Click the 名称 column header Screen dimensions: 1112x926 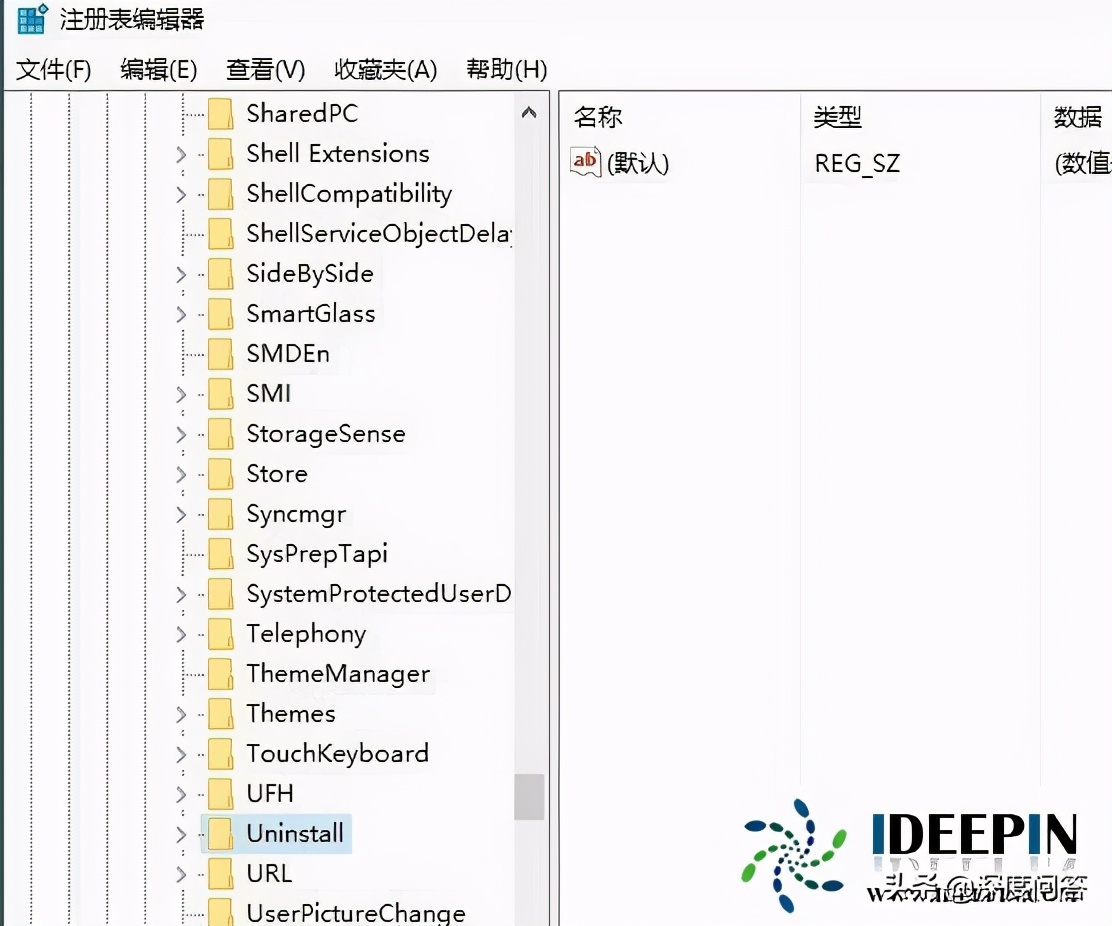[597, 116]
